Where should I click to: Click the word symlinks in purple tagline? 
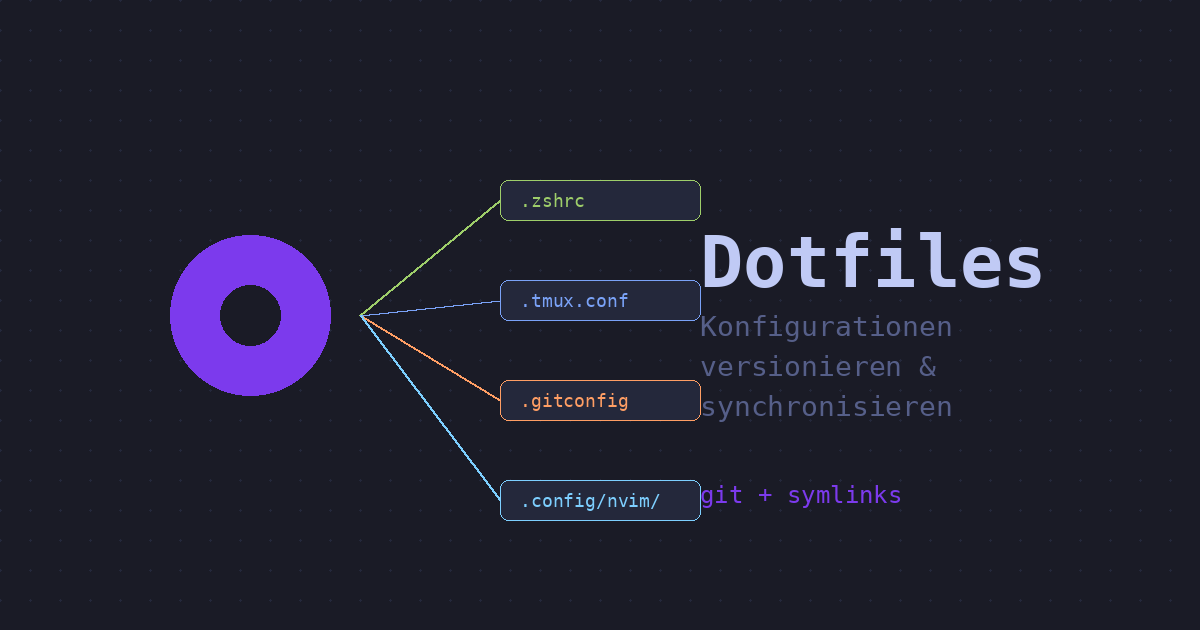844,495
